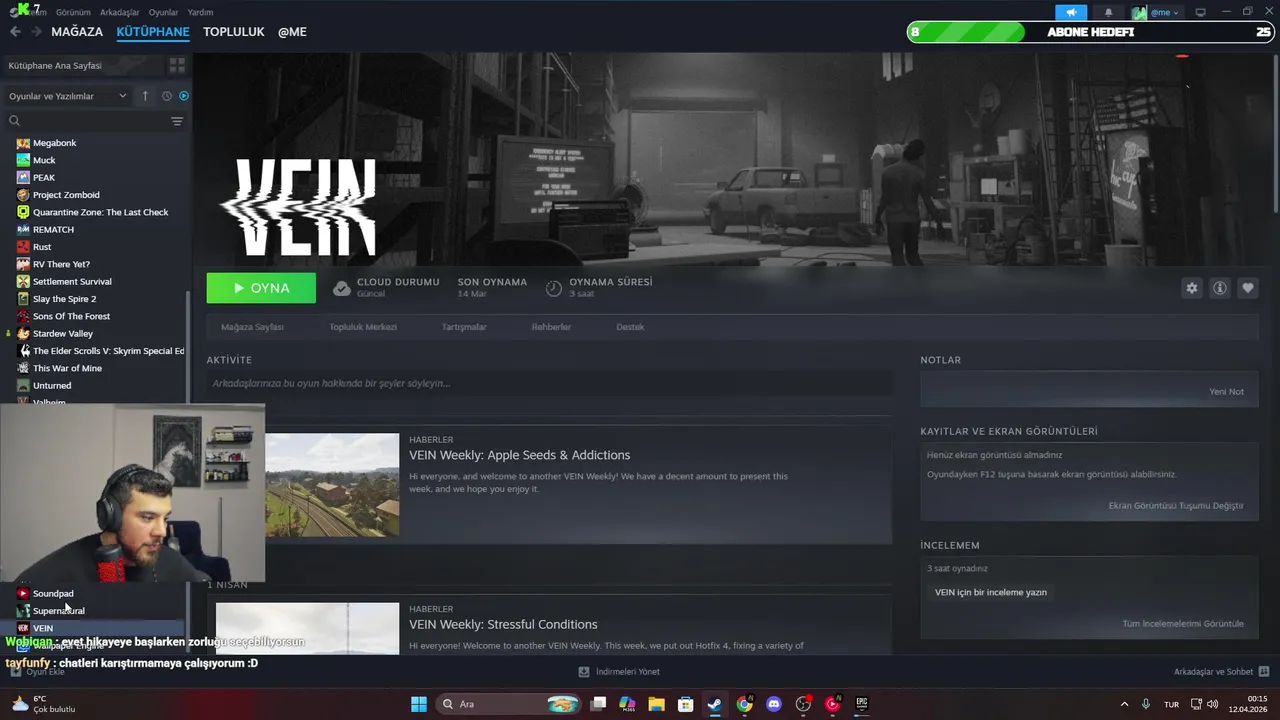Open Chrome from the taskbar
This screenshot has height=720, width=1280.
pyautogui.click(x=744, y=704)
